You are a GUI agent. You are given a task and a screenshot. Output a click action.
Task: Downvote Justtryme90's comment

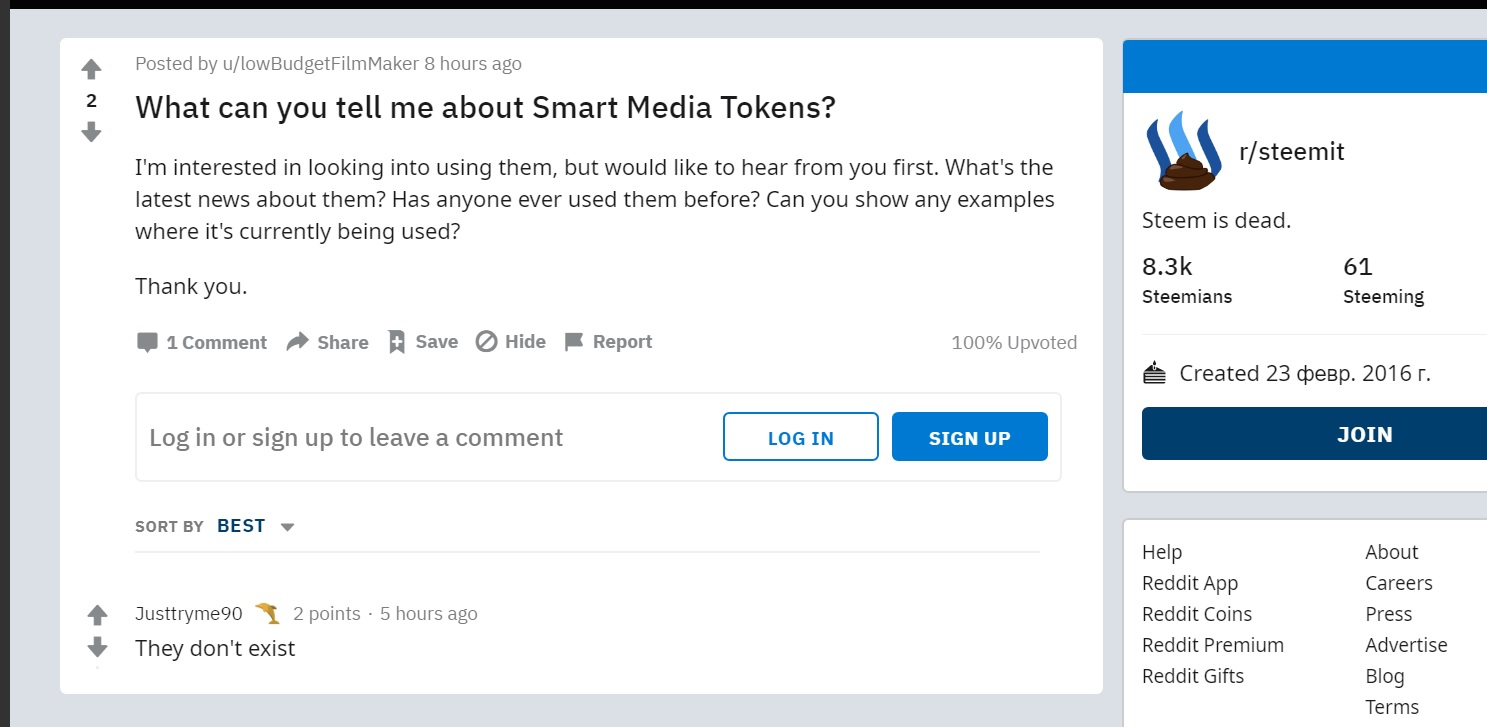pos(97,647)
